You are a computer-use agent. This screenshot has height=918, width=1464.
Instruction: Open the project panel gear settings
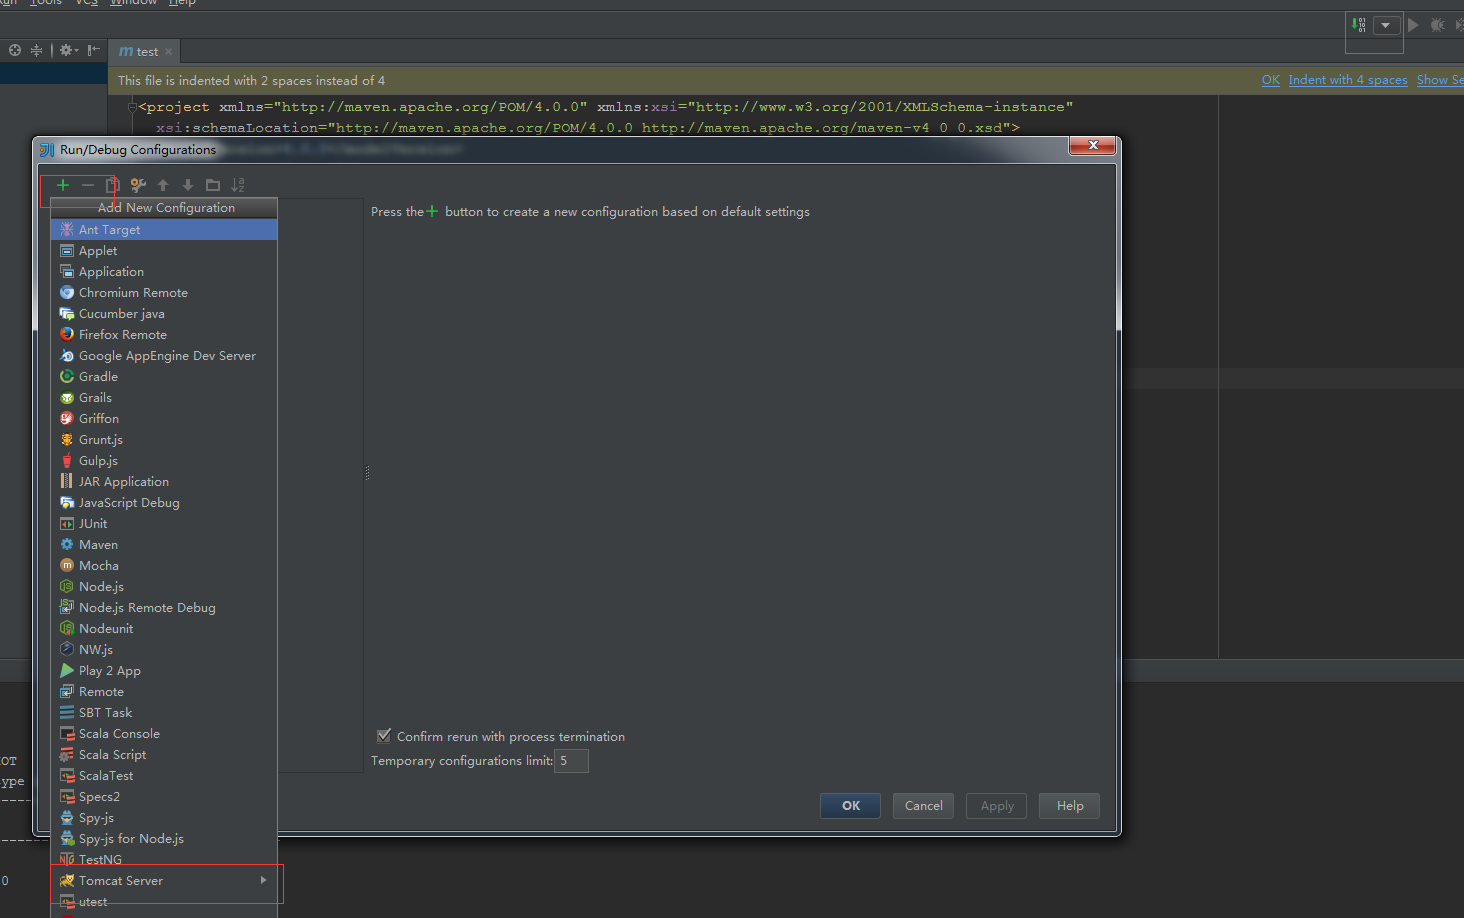(68, 50)
